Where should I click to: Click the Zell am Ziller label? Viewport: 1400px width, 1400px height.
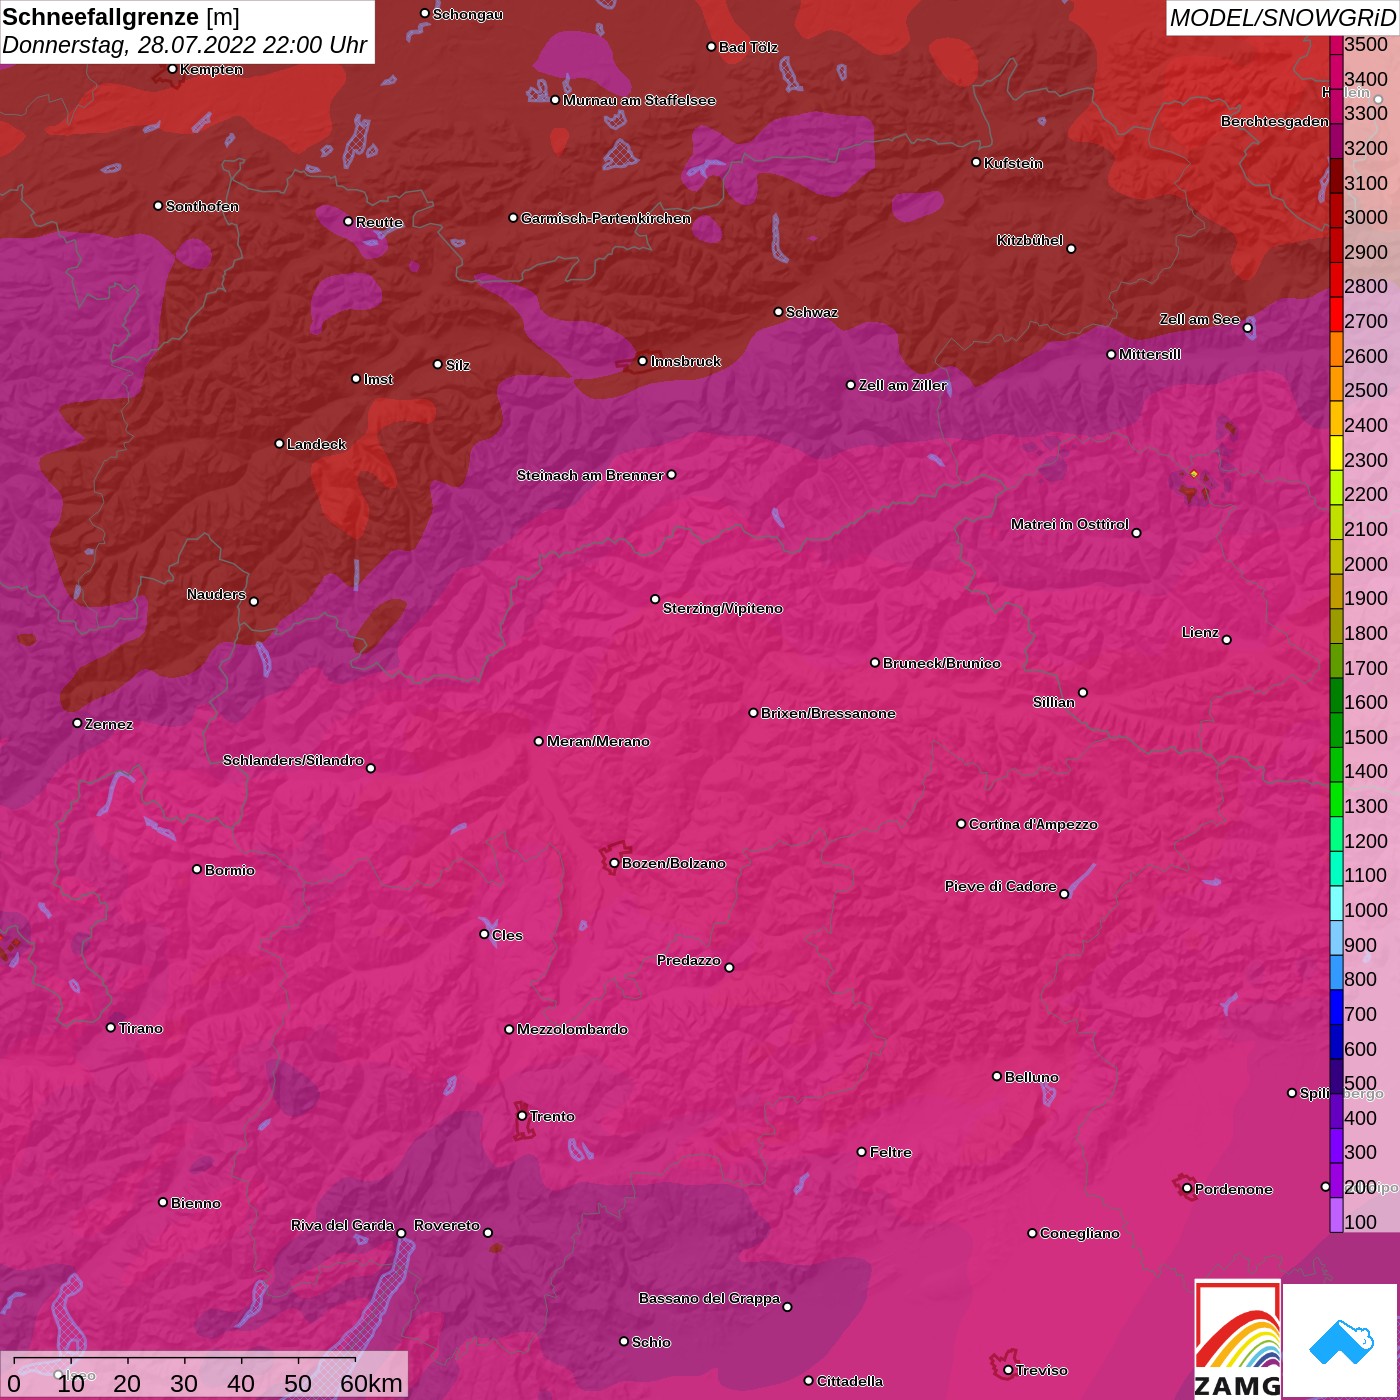click(x=903, y=385)
